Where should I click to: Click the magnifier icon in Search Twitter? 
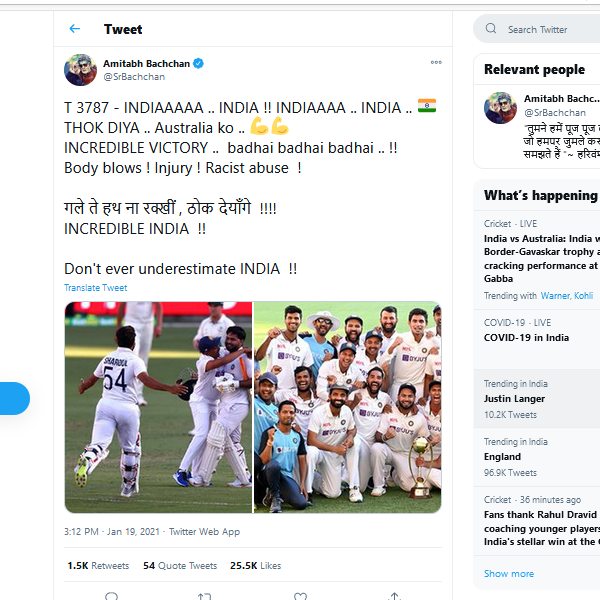(x=491, y=29)
